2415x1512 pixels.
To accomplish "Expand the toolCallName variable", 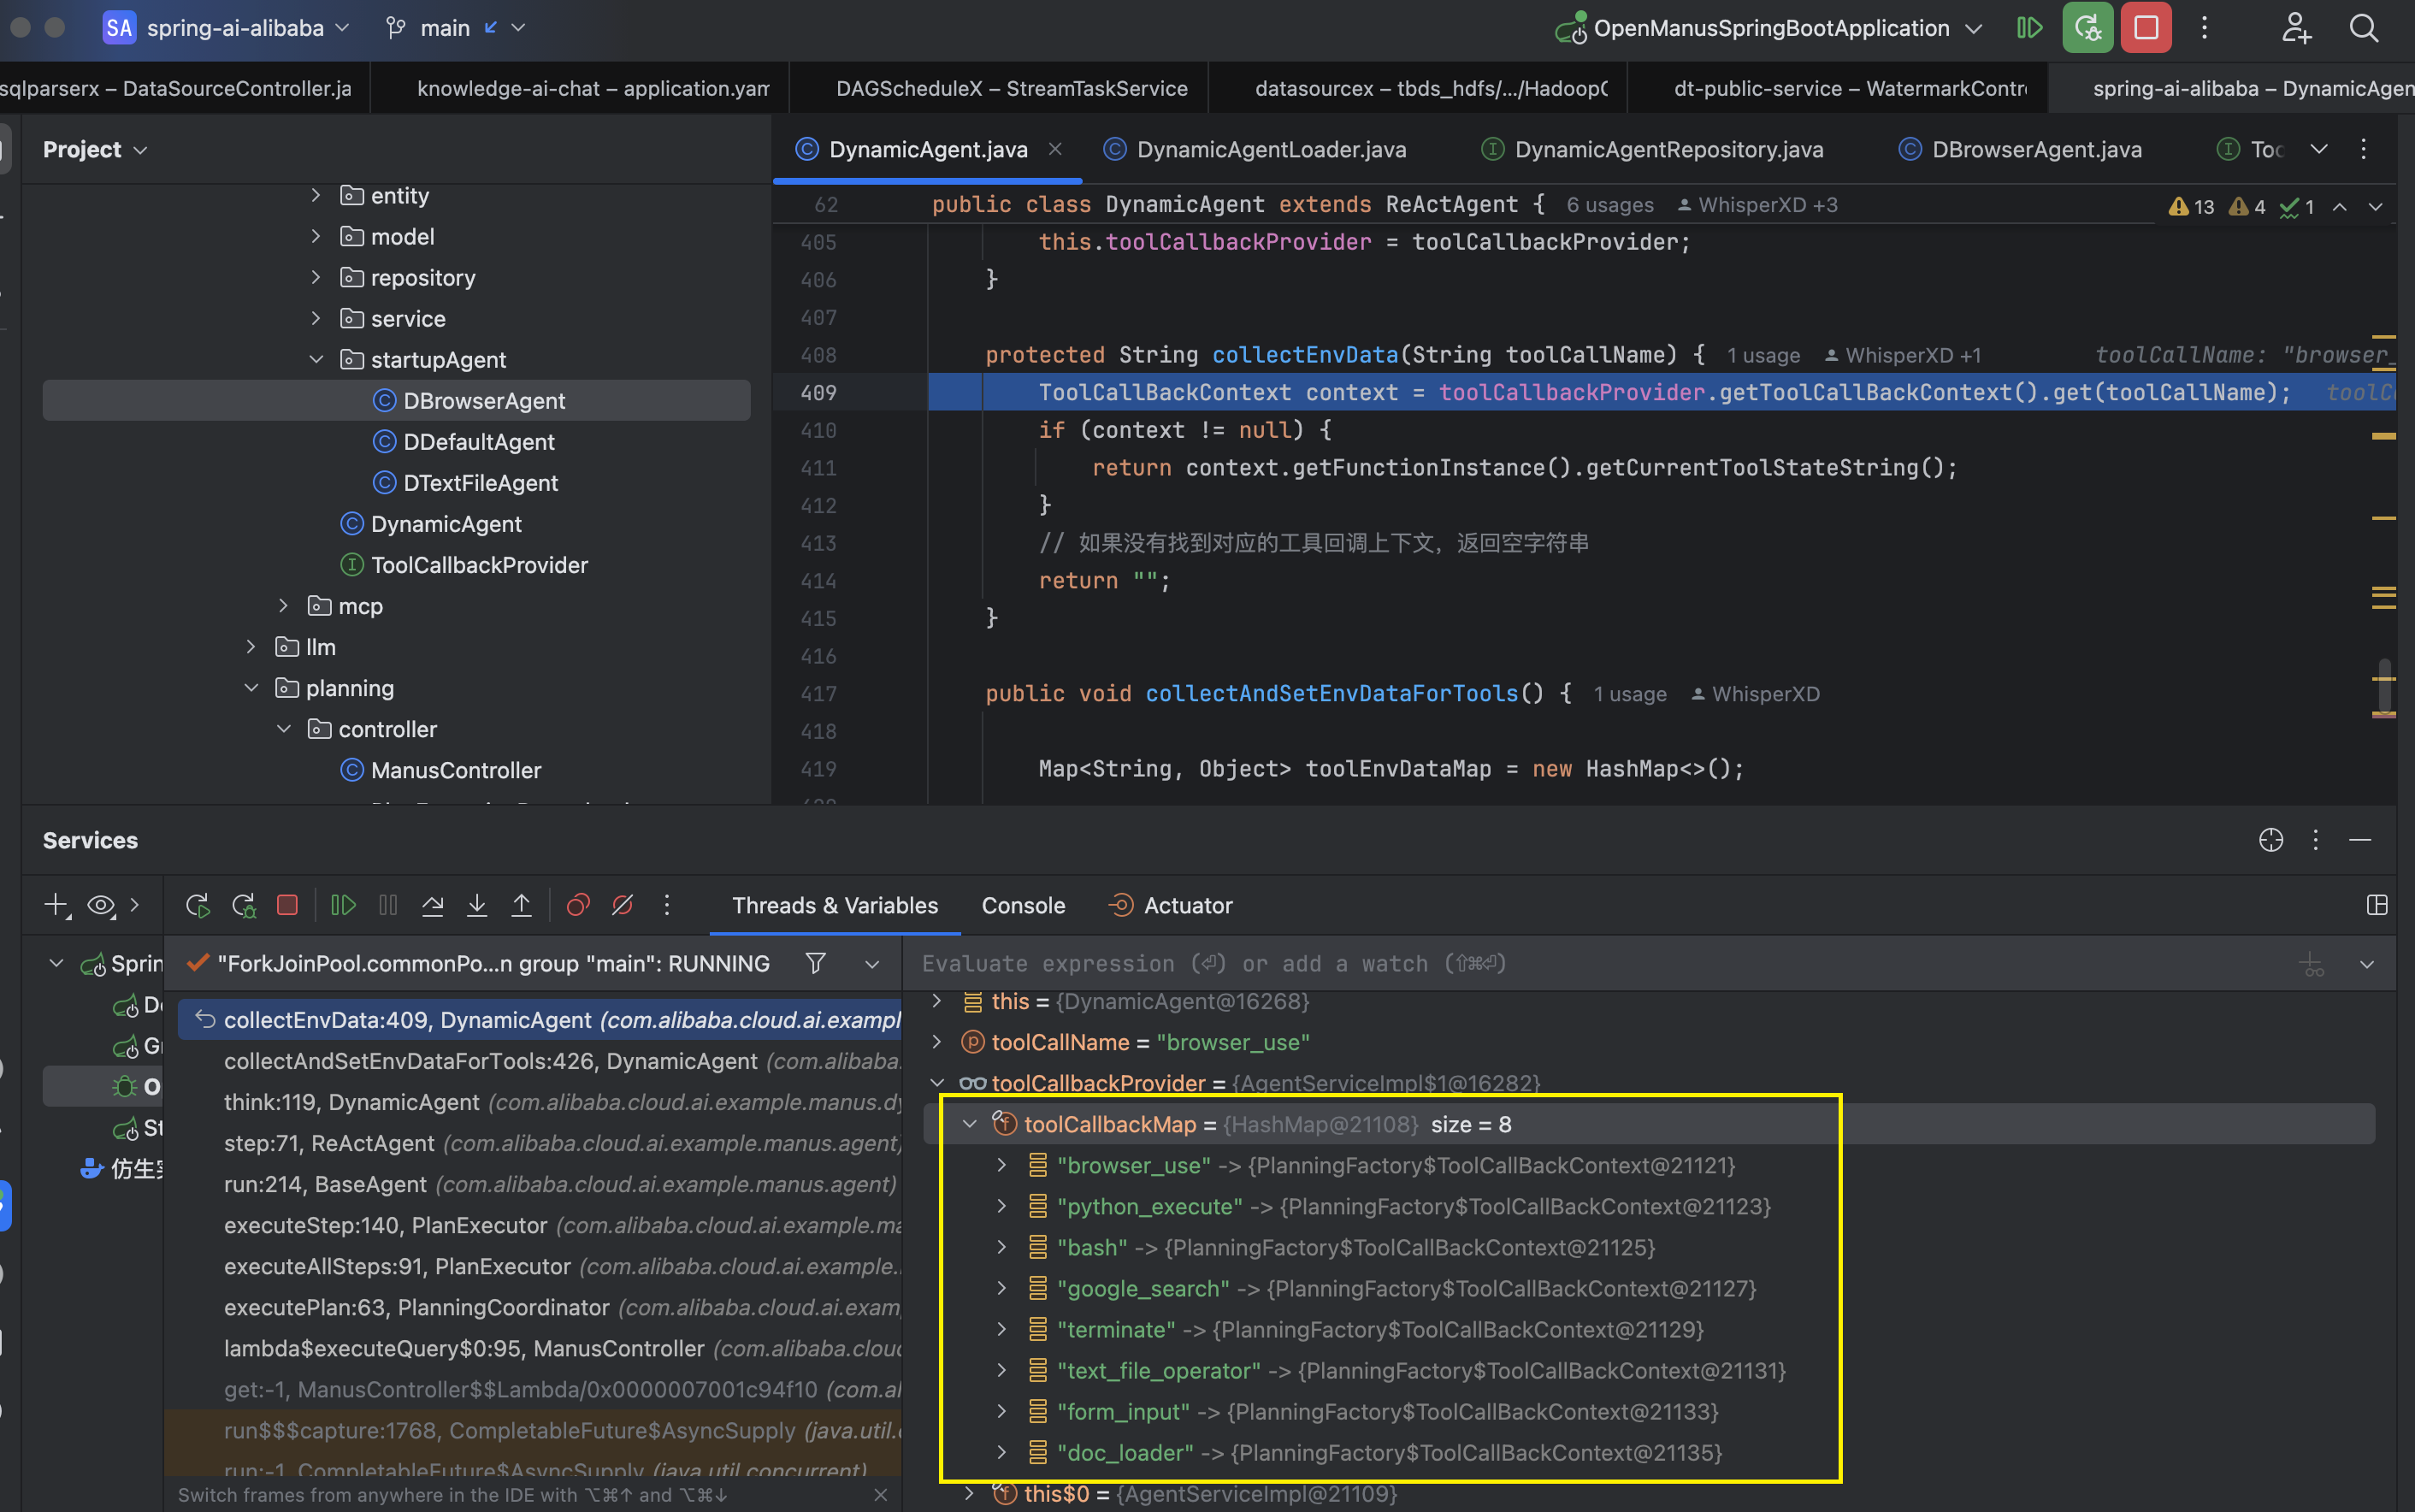I will pos(937,1042).
